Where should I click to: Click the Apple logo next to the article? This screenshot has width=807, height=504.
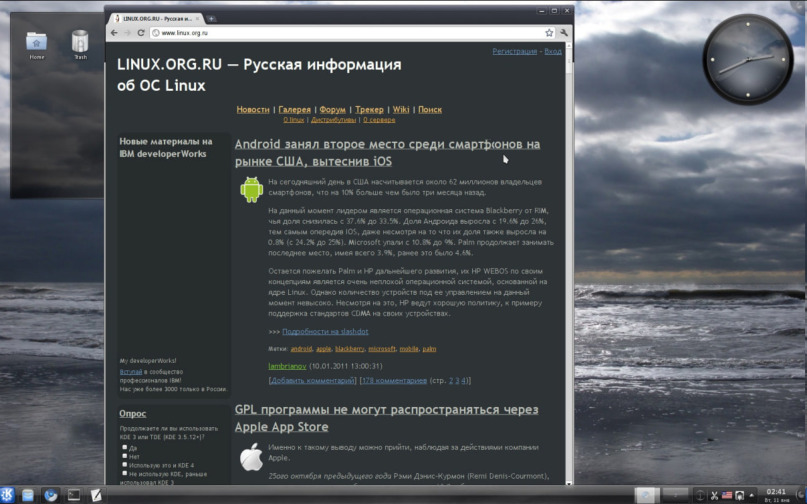point(250,456)
